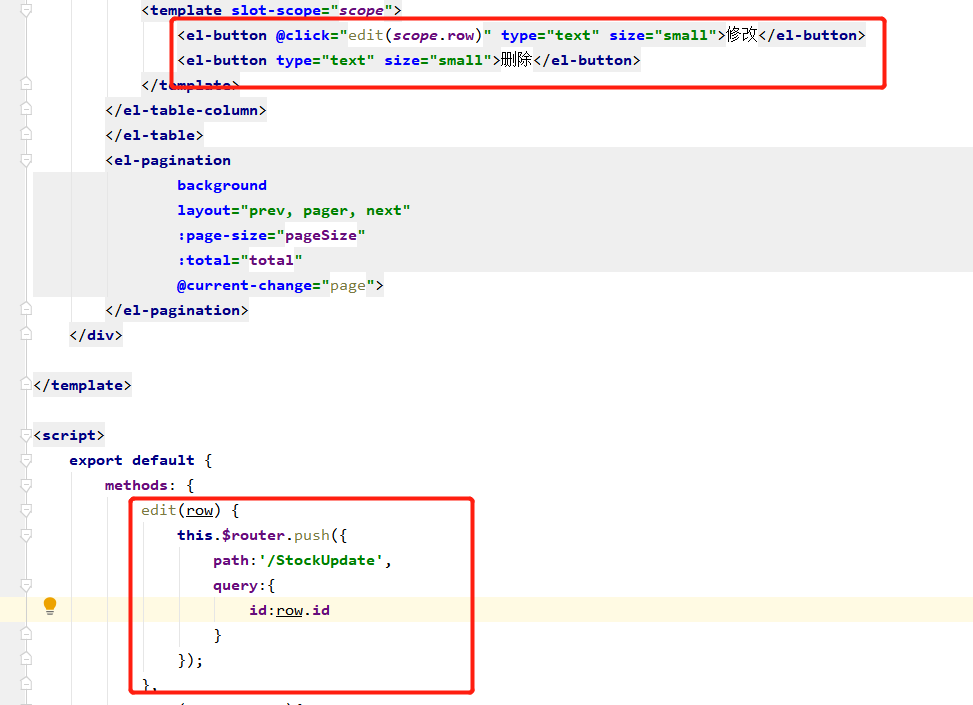Open the yellow lightbulb intention actions icon
This screenshot has height=705, width=973.
50,606
